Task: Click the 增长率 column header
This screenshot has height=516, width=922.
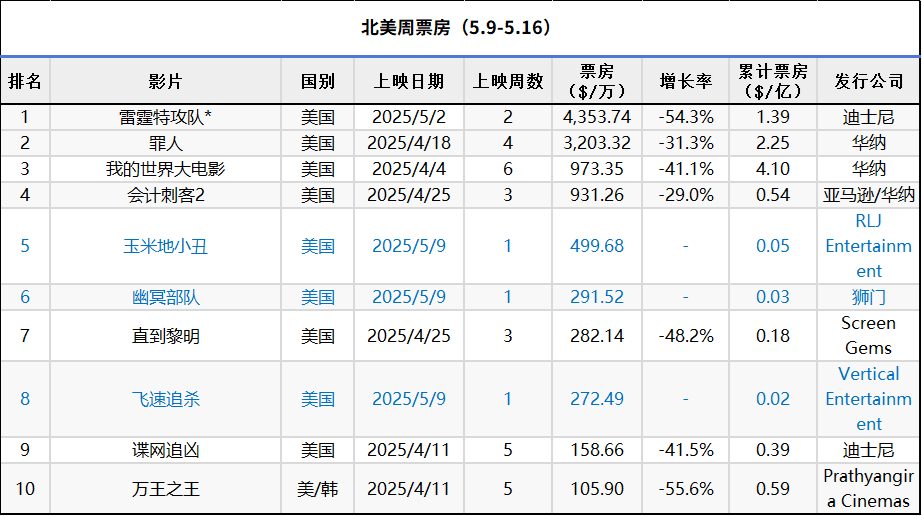Action: [686, 81]
